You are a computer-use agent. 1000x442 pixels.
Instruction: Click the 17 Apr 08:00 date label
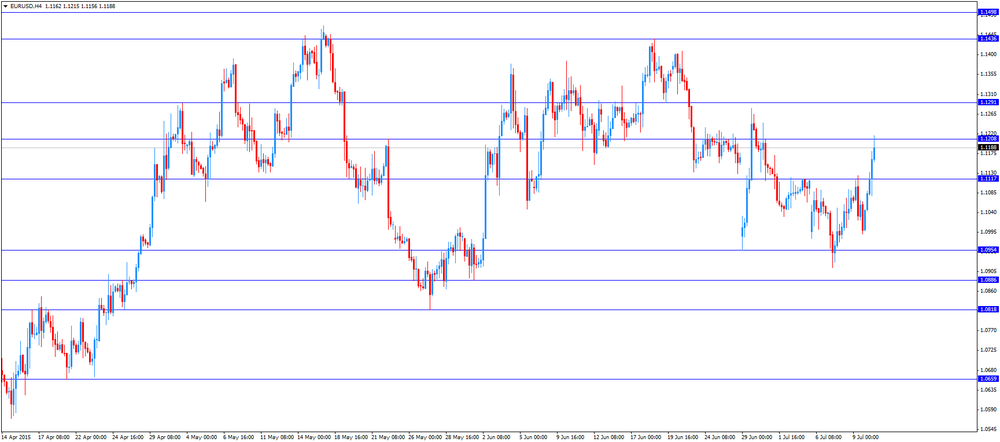(54, 438)
